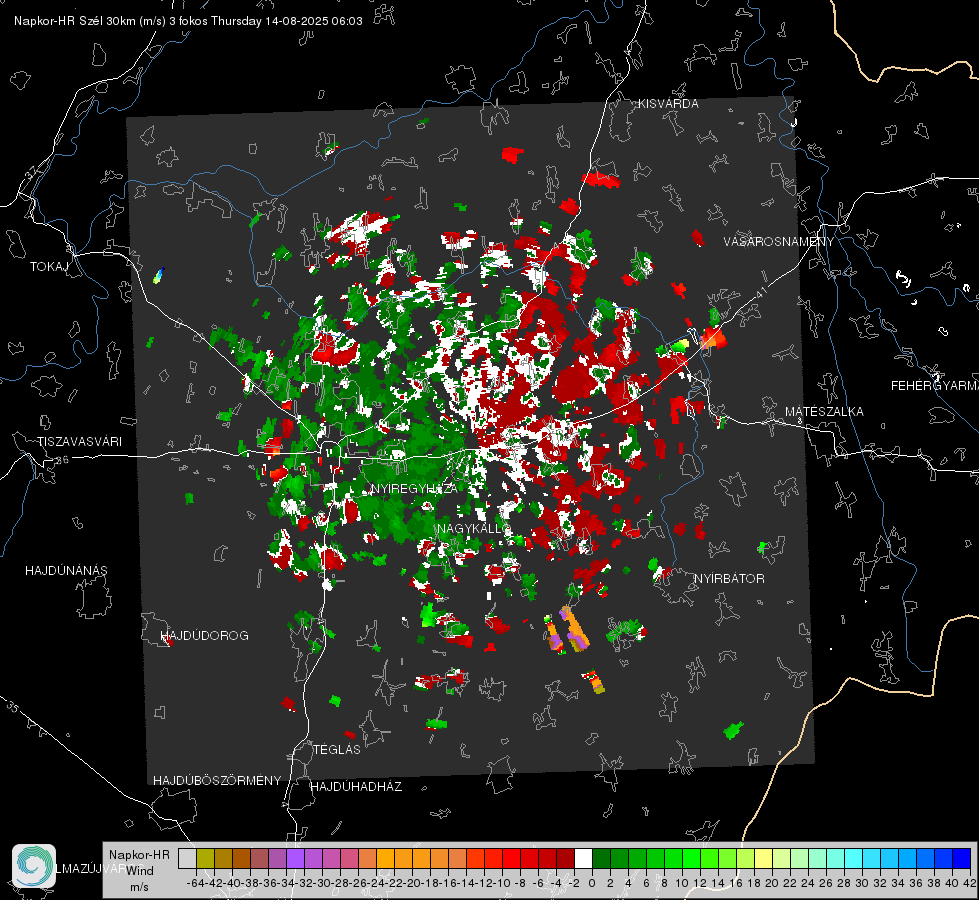Click the legend value label 0
The image size is (979, 900).
coord(592,883)
